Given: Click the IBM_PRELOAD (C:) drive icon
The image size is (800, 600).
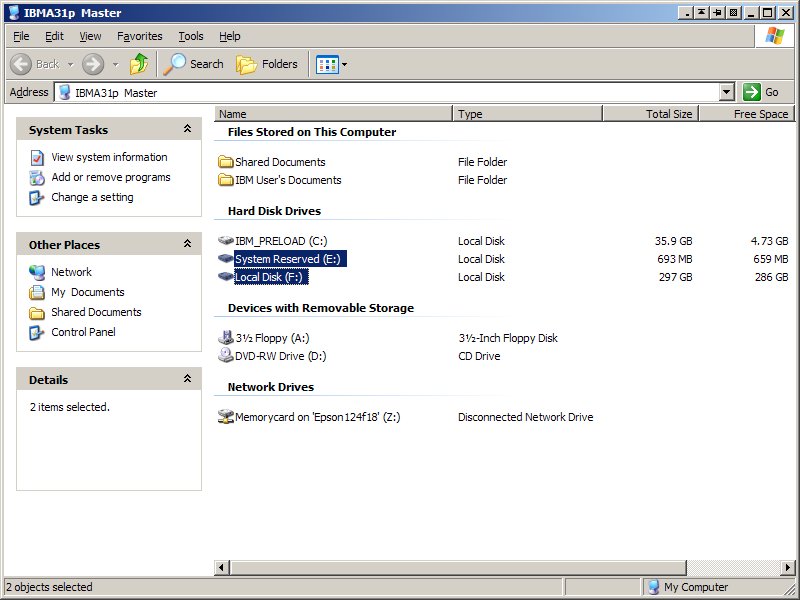Looking at the screenshot, I should (225, 241).
